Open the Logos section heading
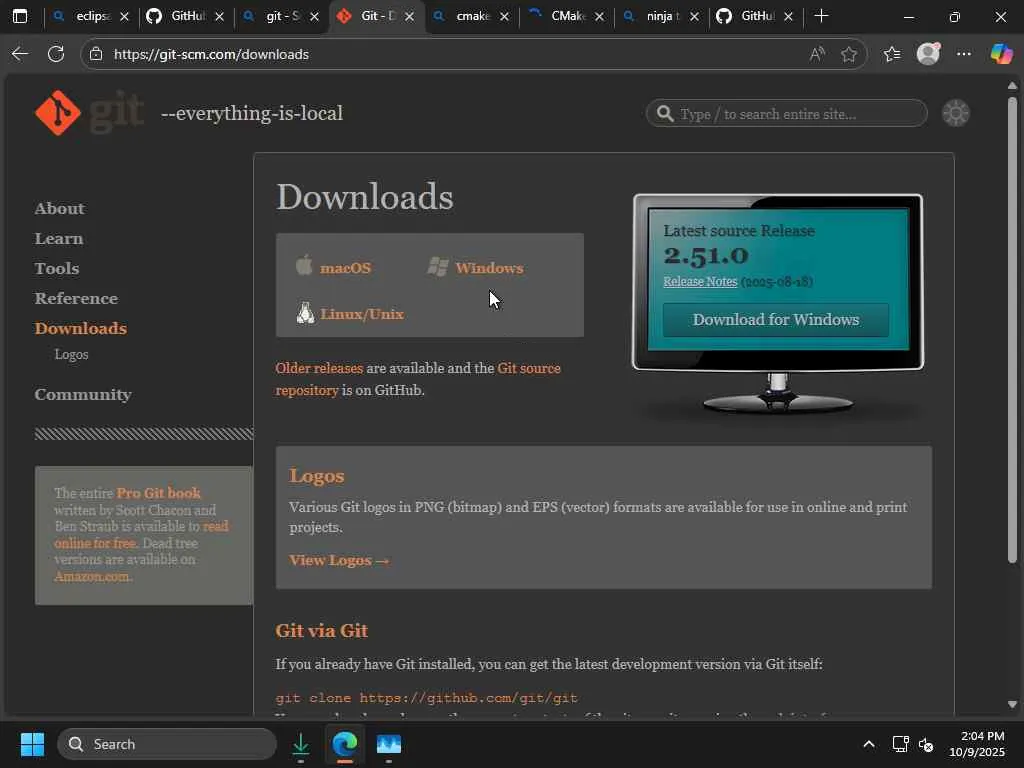 pyautogui.click(x=317, y=476)
